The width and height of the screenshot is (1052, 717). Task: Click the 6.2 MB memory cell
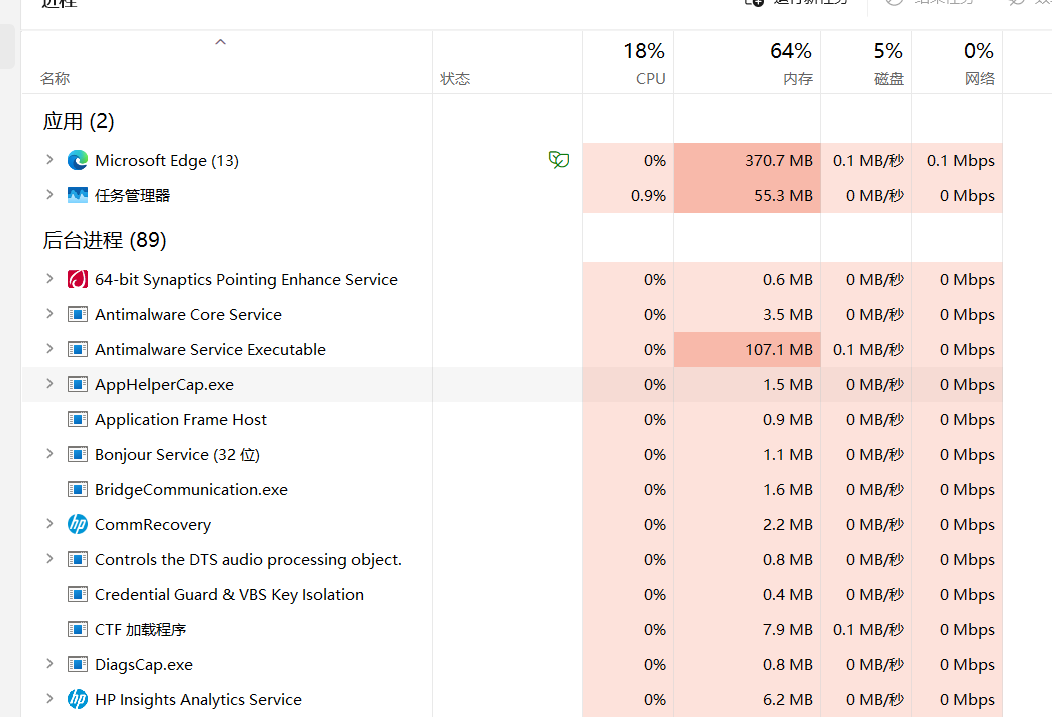(747, 699)
